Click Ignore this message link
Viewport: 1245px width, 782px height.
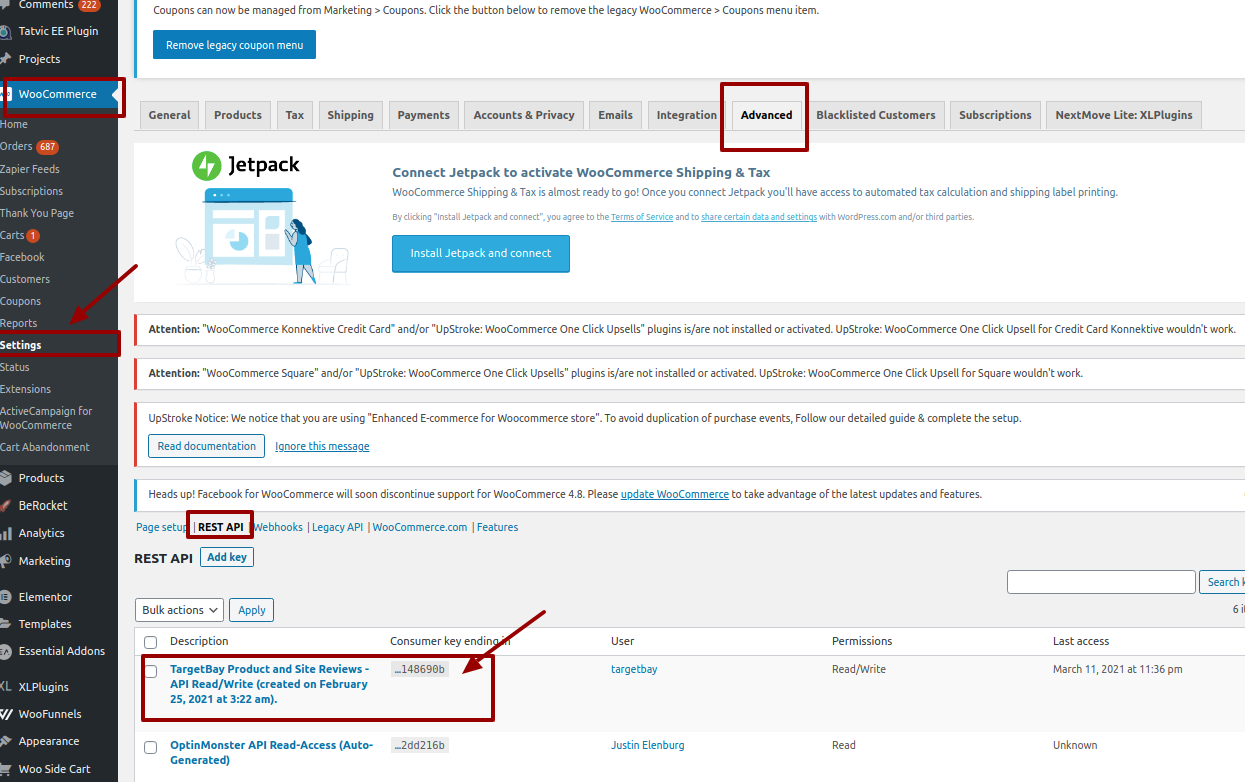[x=322, y=446]
